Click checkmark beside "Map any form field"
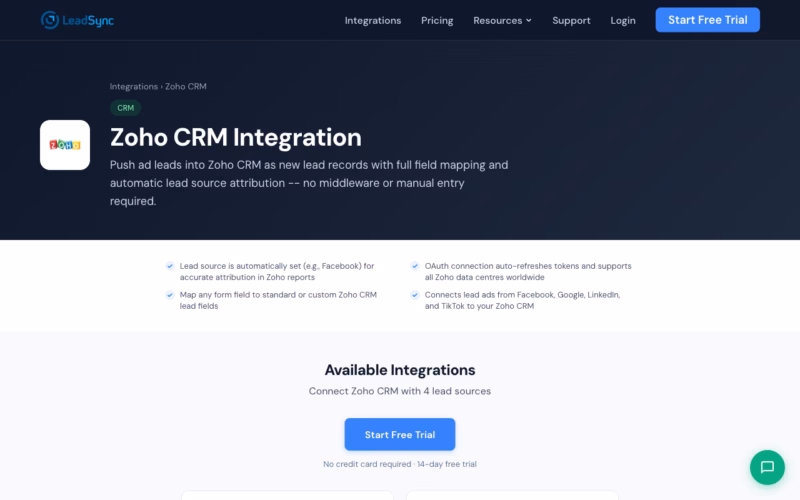Screen dimensions: 800x500 pyautogui.click(x=170, y=294)
